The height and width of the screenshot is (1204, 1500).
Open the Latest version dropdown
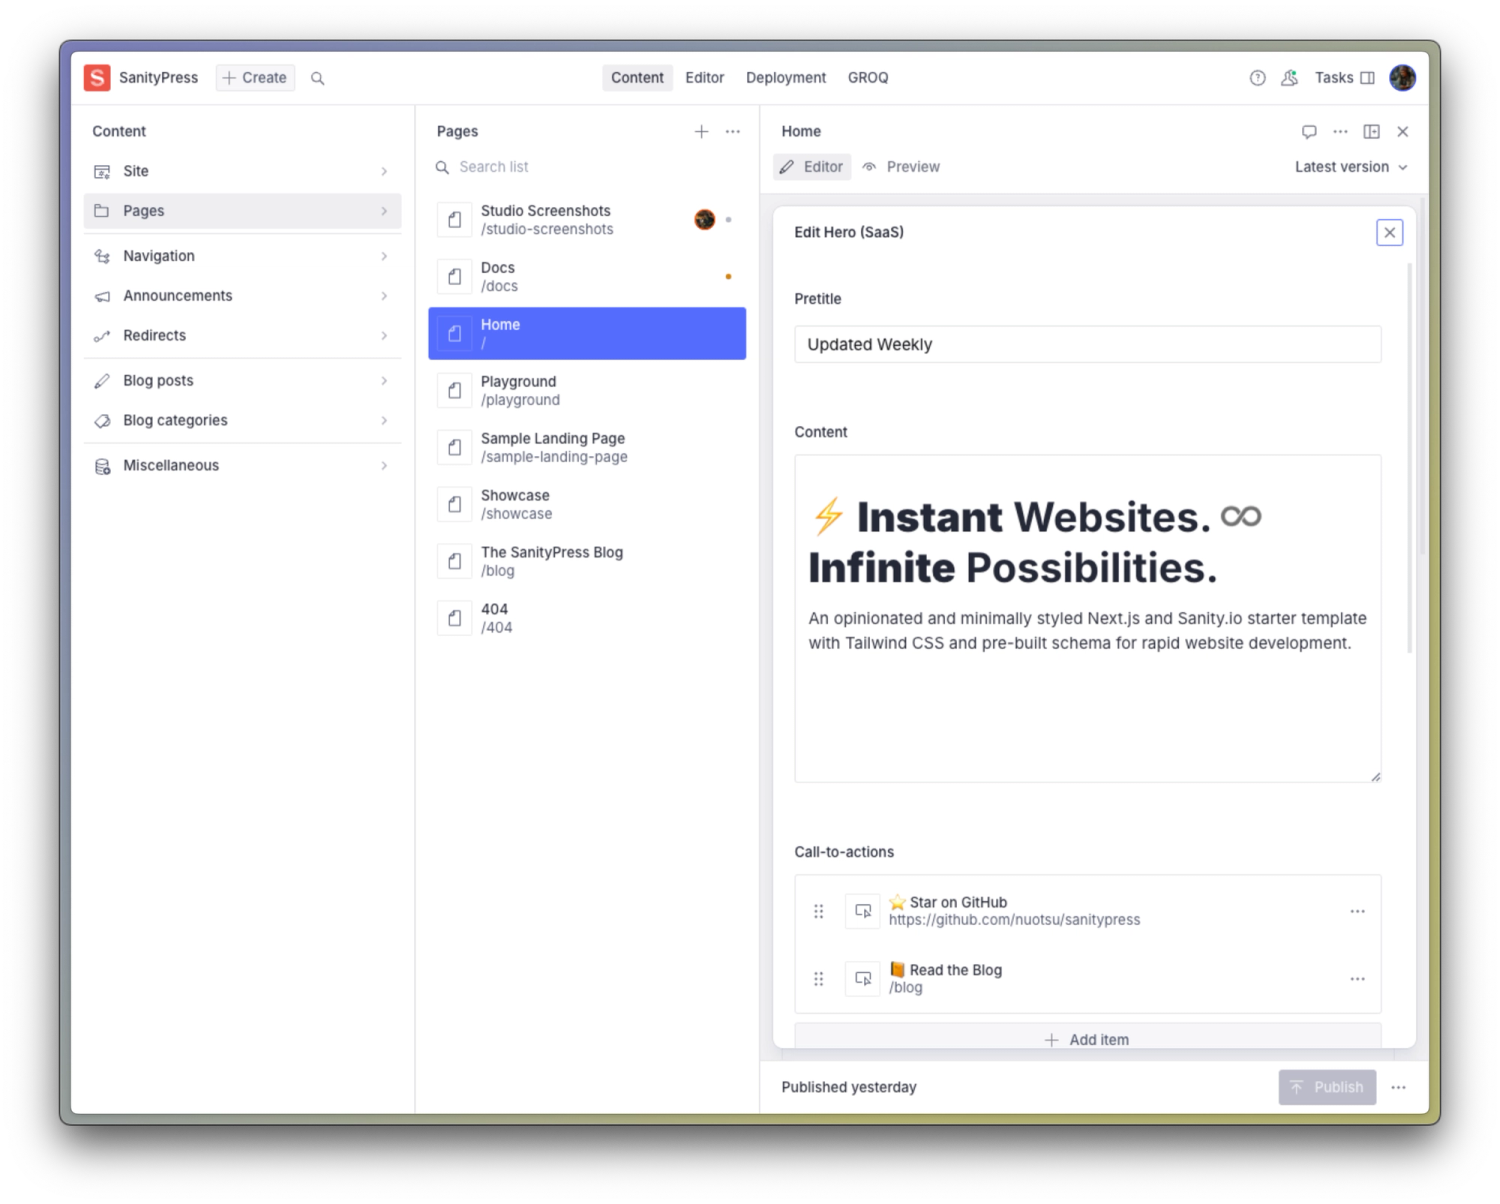[x=1351, y=167]
